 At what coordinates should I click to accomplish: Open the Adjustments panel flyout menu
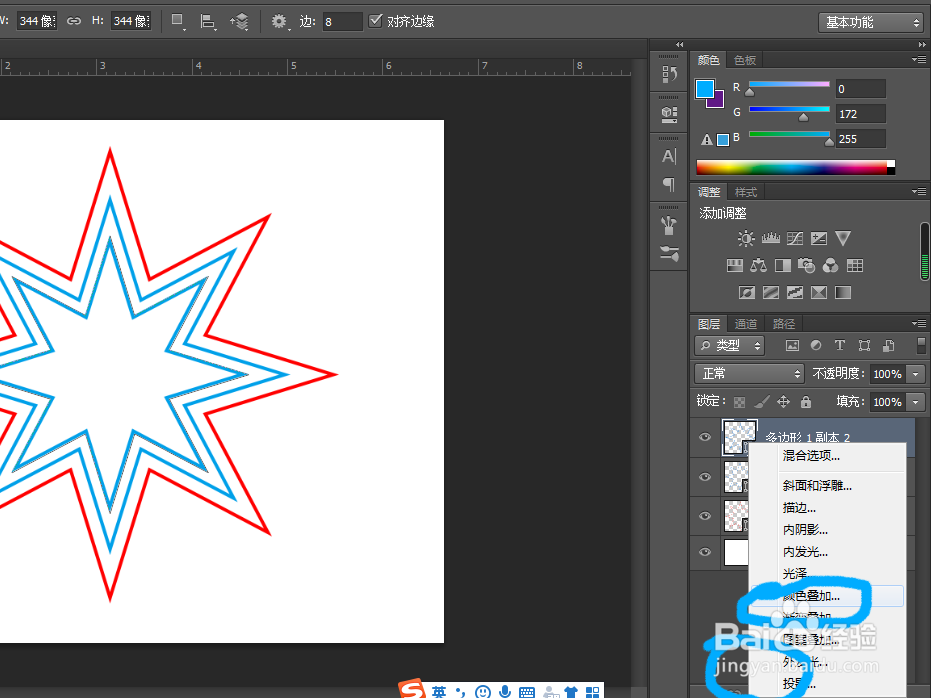tap(919, 191)
